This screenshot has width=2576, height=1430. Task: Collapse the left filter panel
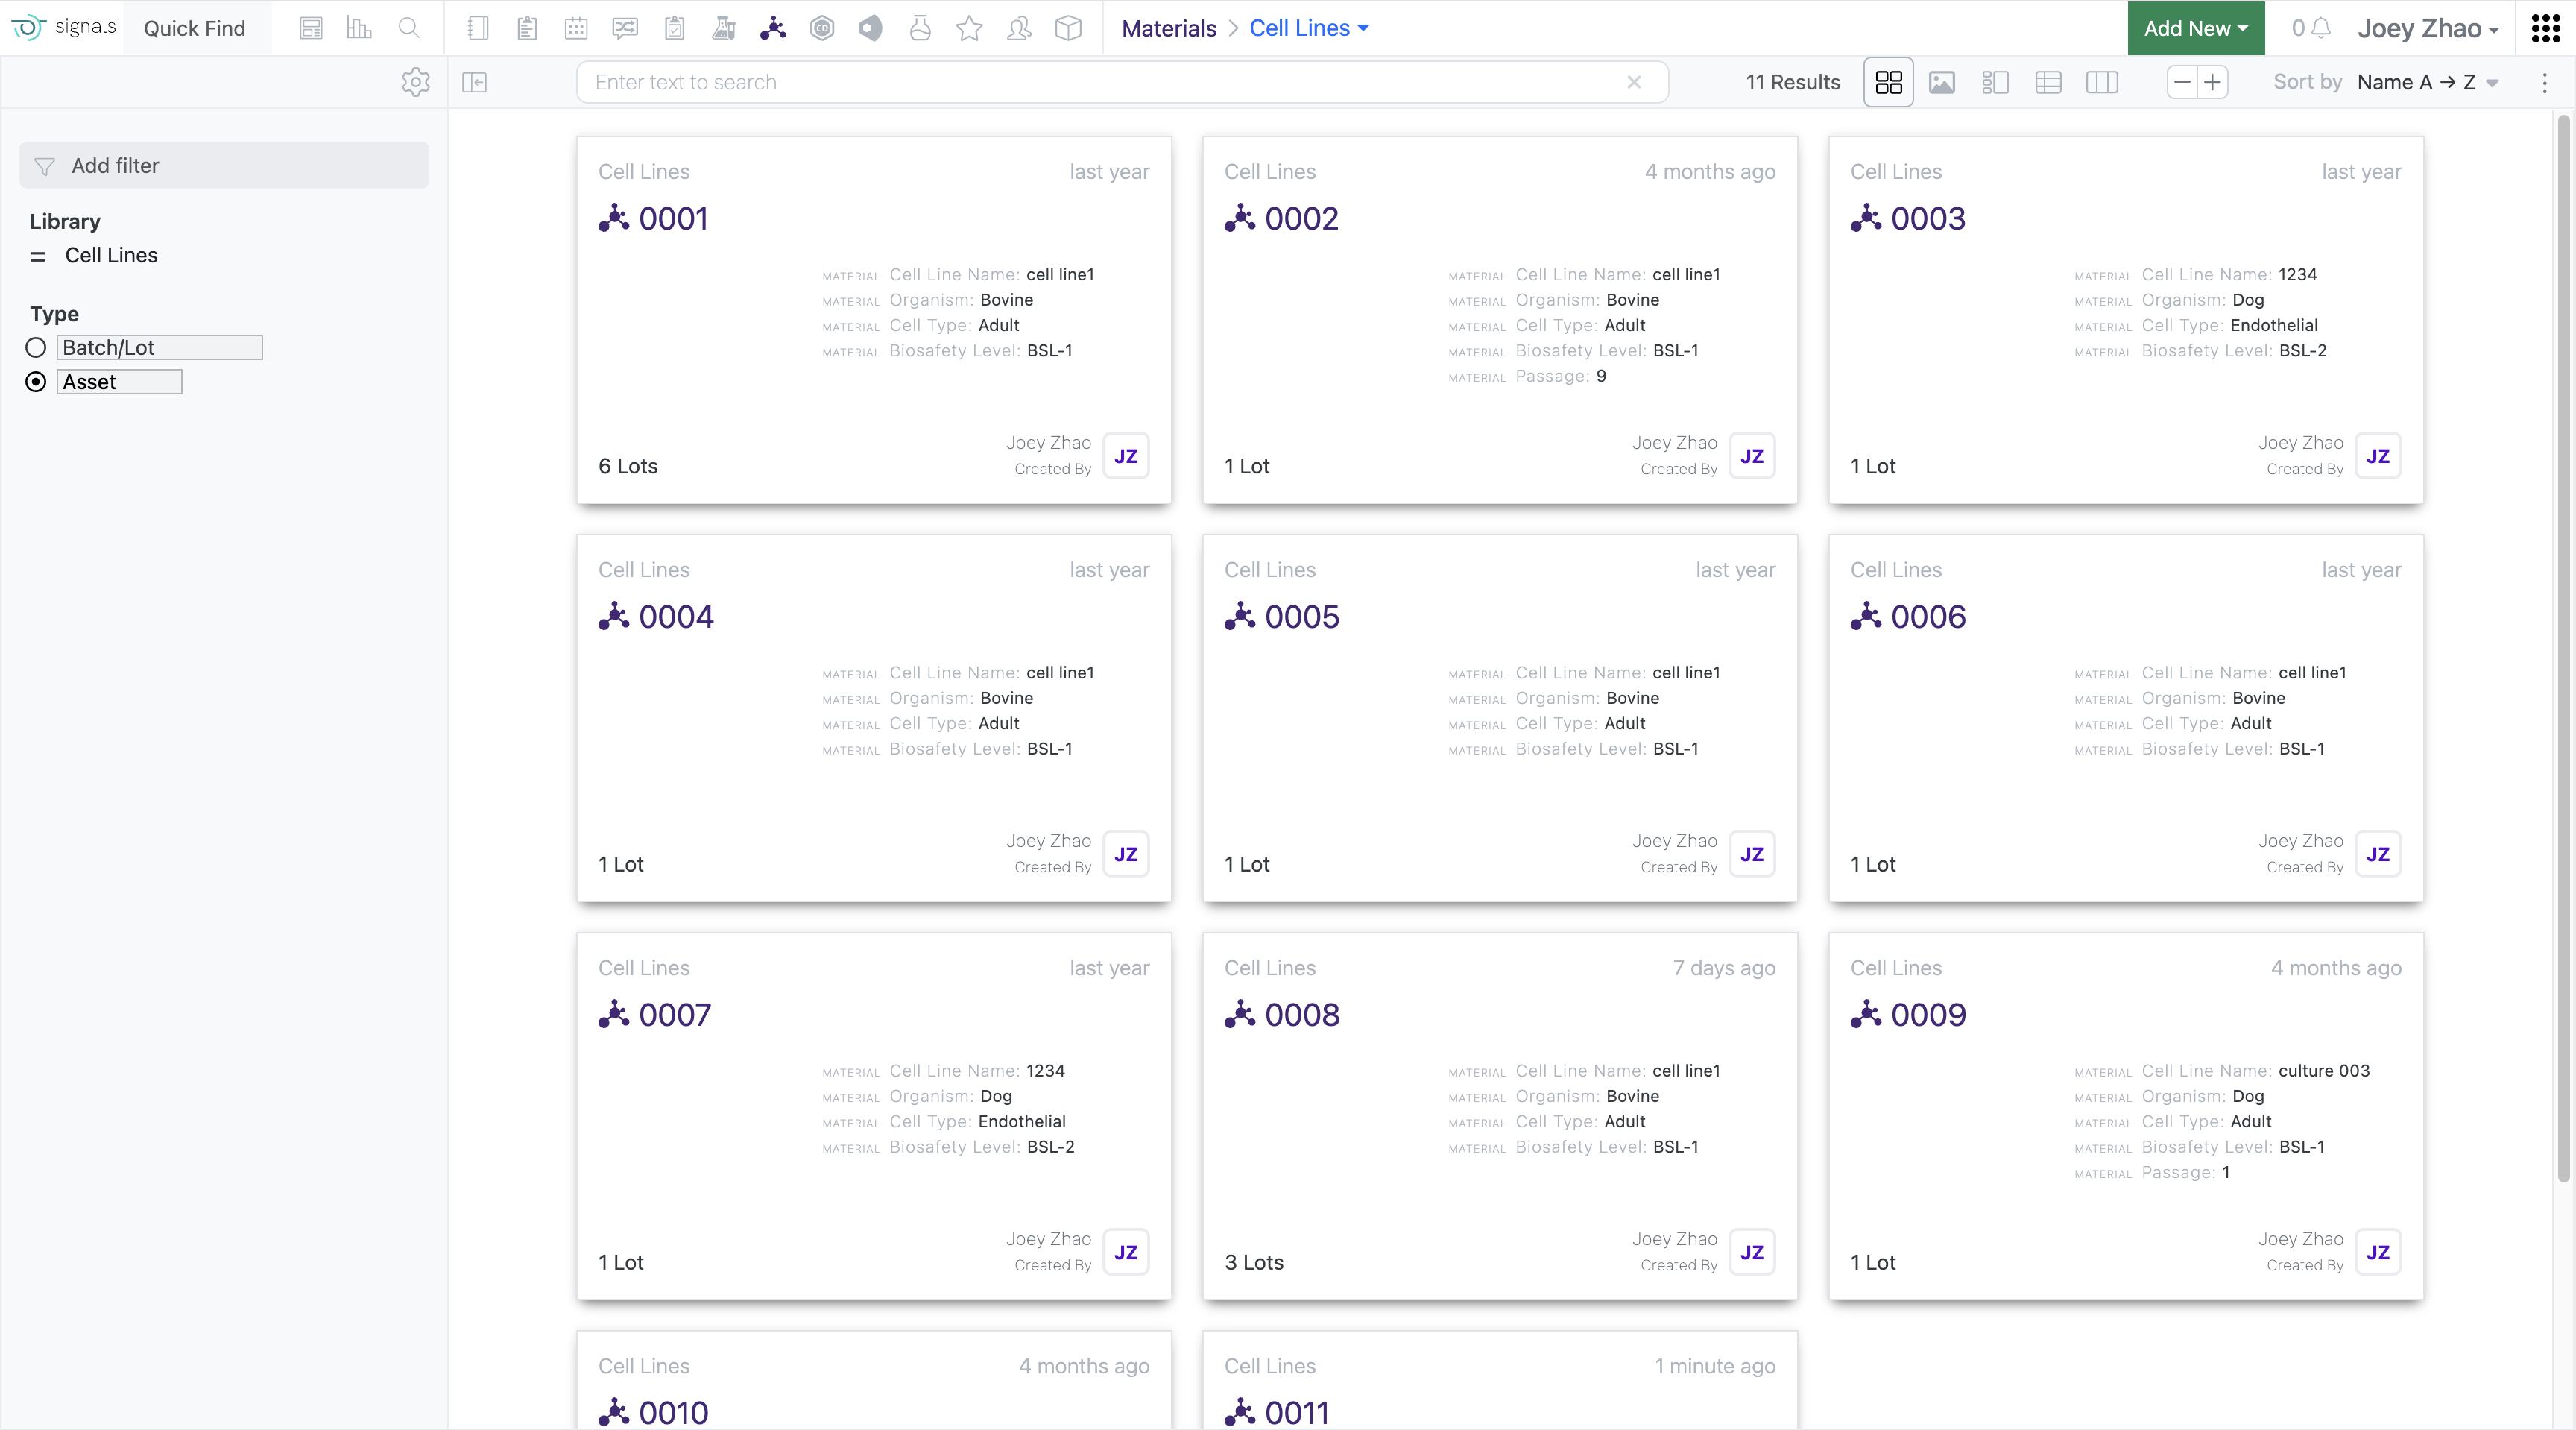(475, 82)
